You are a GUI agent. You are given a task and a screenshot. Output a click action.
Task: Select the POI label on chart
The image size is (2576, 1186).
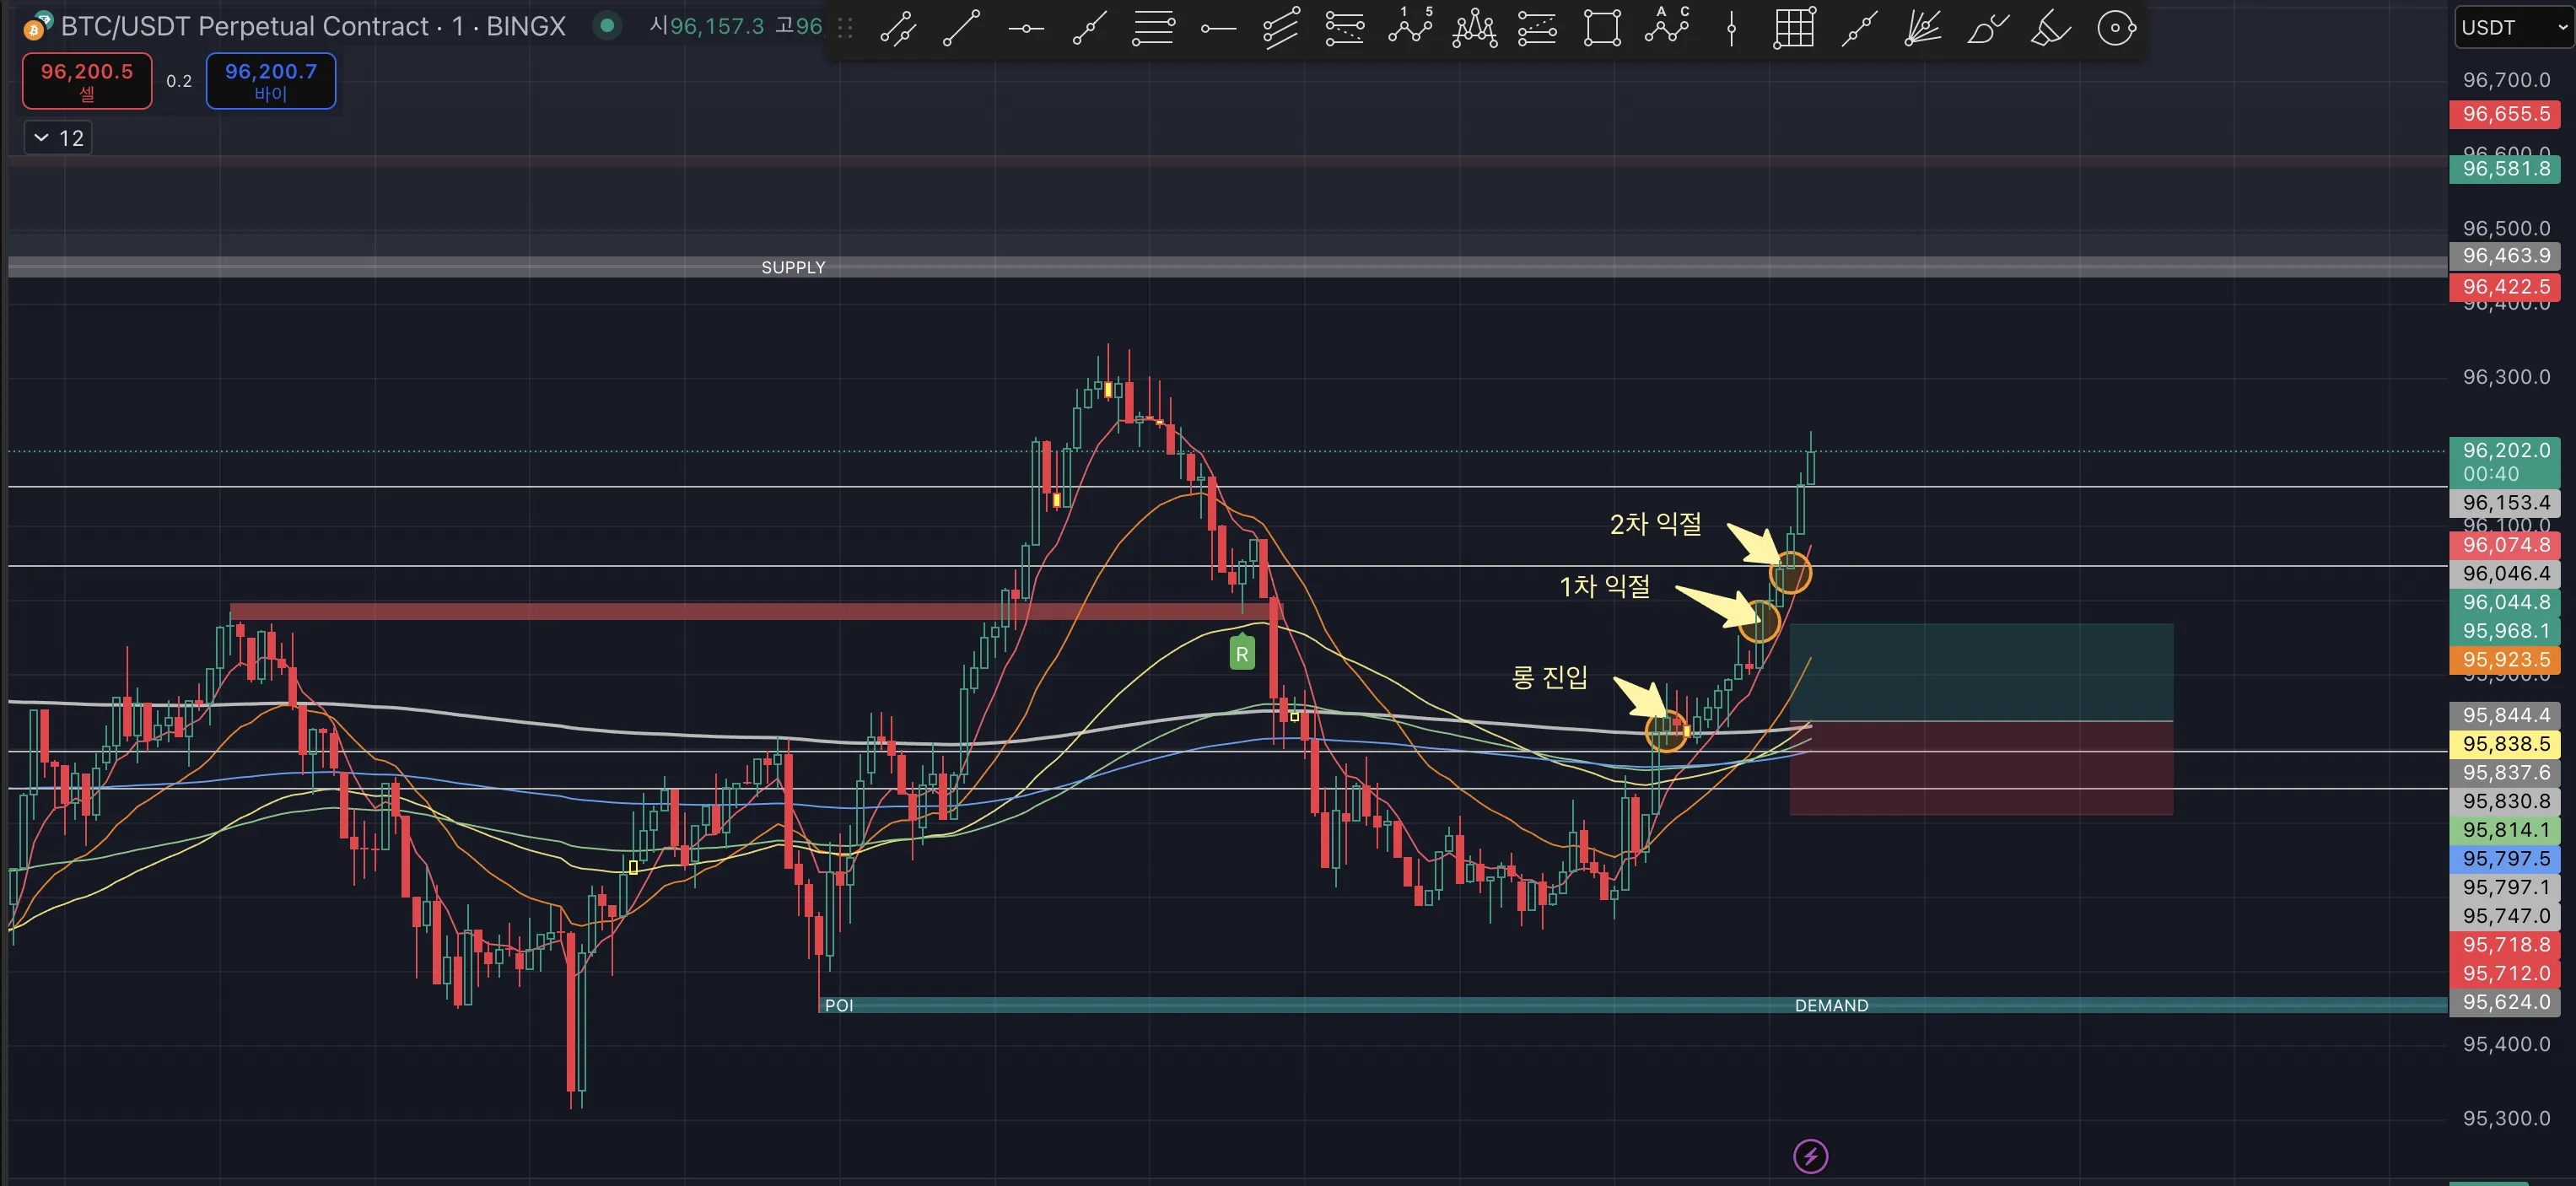click(838, 1005)
